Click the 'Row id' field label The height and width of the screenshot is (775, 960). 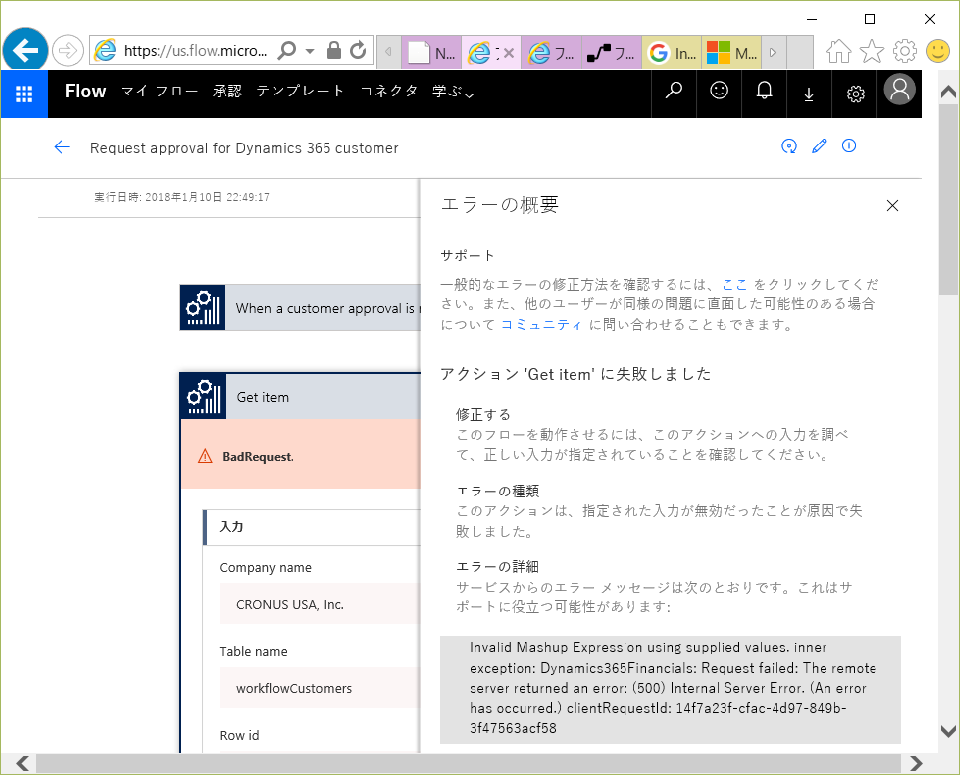[239, 735]
